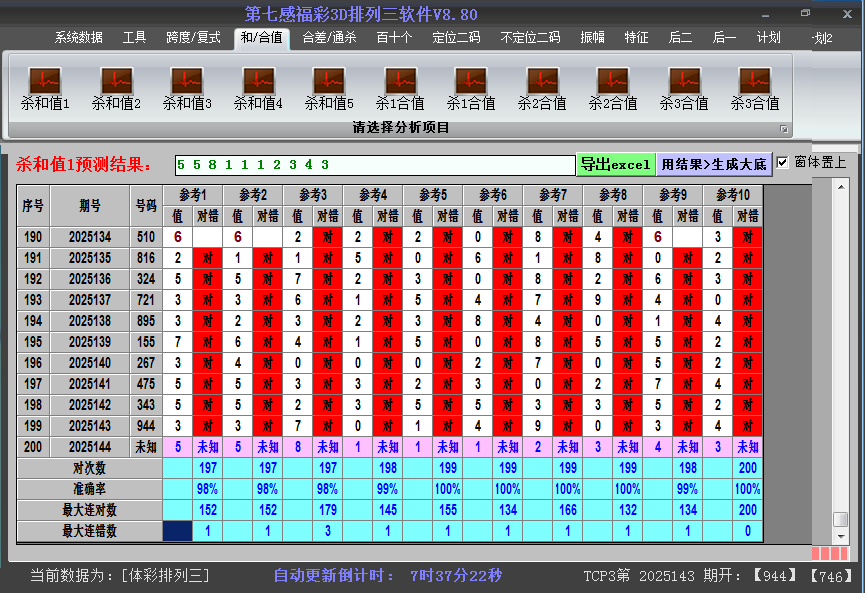This screenshot has height=593, width=865.
Task: Click the dark blue cell in 最大连错数 row
Action: coord(178,531)
